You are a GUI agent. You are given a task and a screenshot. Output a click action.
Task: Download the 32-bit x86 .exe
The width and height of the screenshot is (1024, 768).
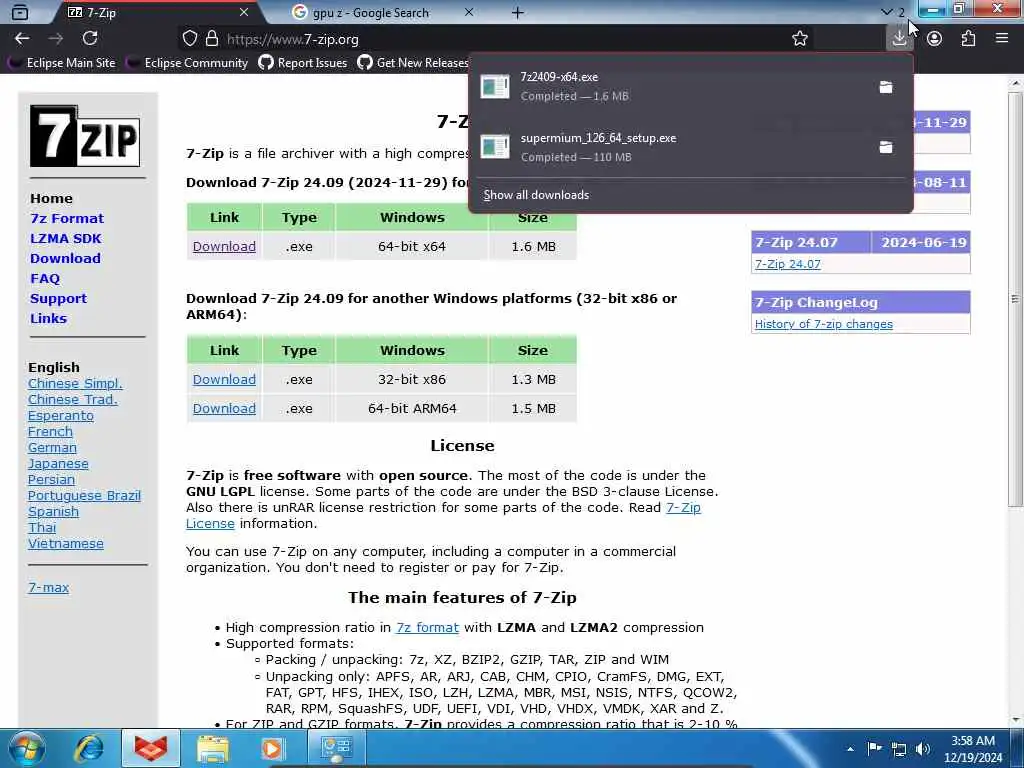pos(224,379)
